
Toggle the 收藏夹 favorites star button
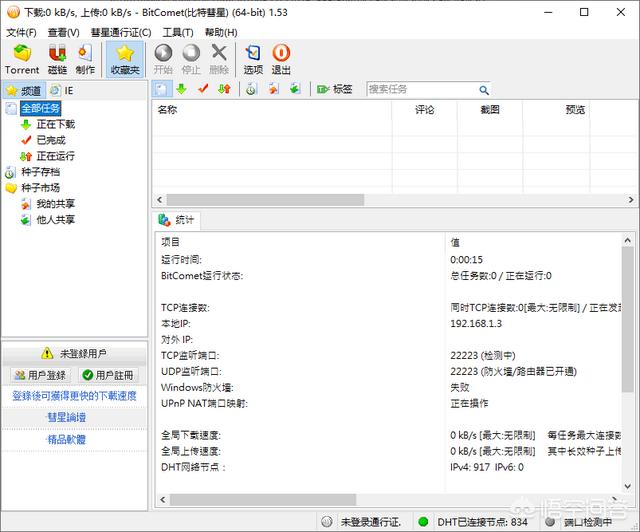pyautogui.click(x=125, y=60)
